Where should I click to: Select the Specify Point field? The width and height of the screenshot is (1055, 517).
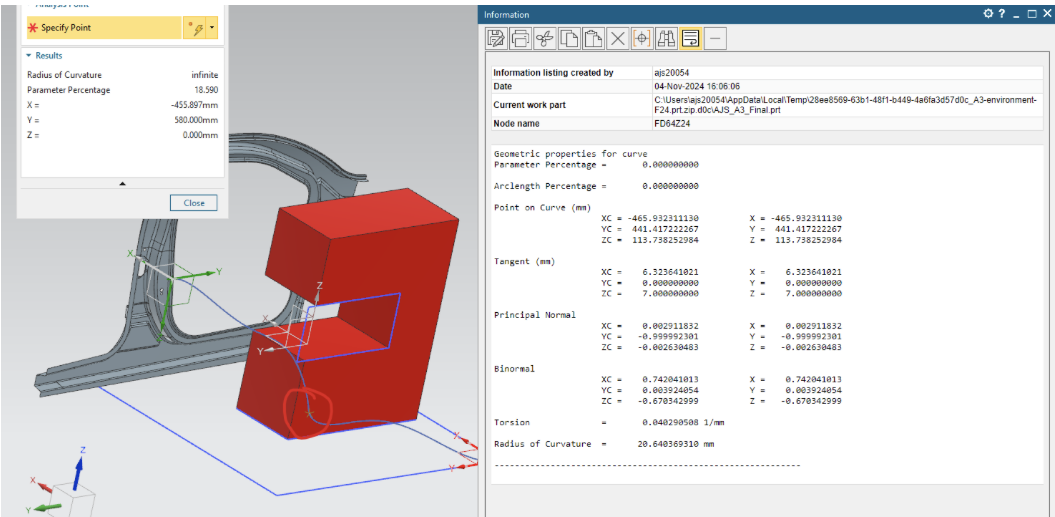click(104, 28)
